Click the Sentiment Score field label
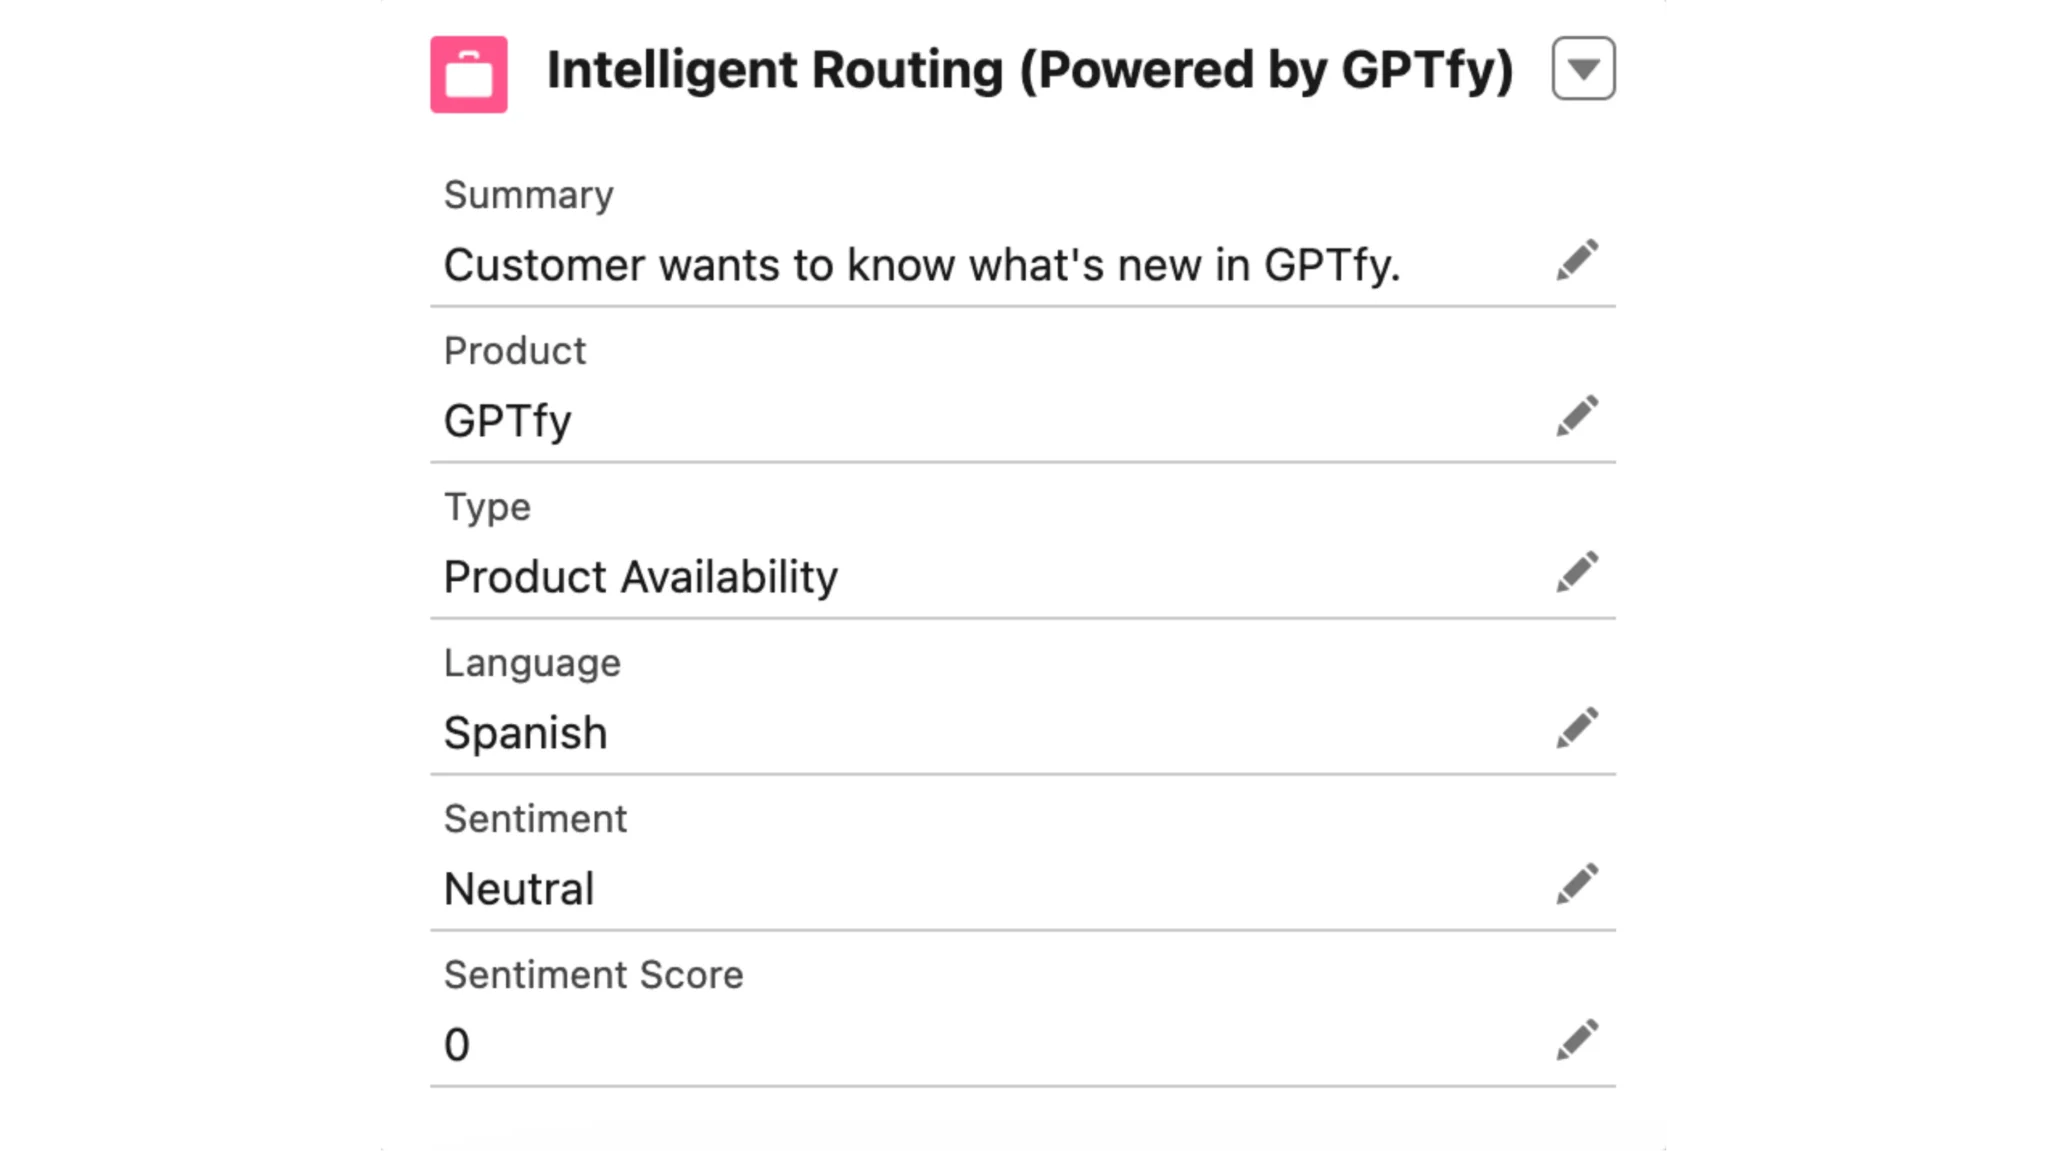This screenshot has width=2048, height=1152. pyautogui.click(x=594, y=973)
